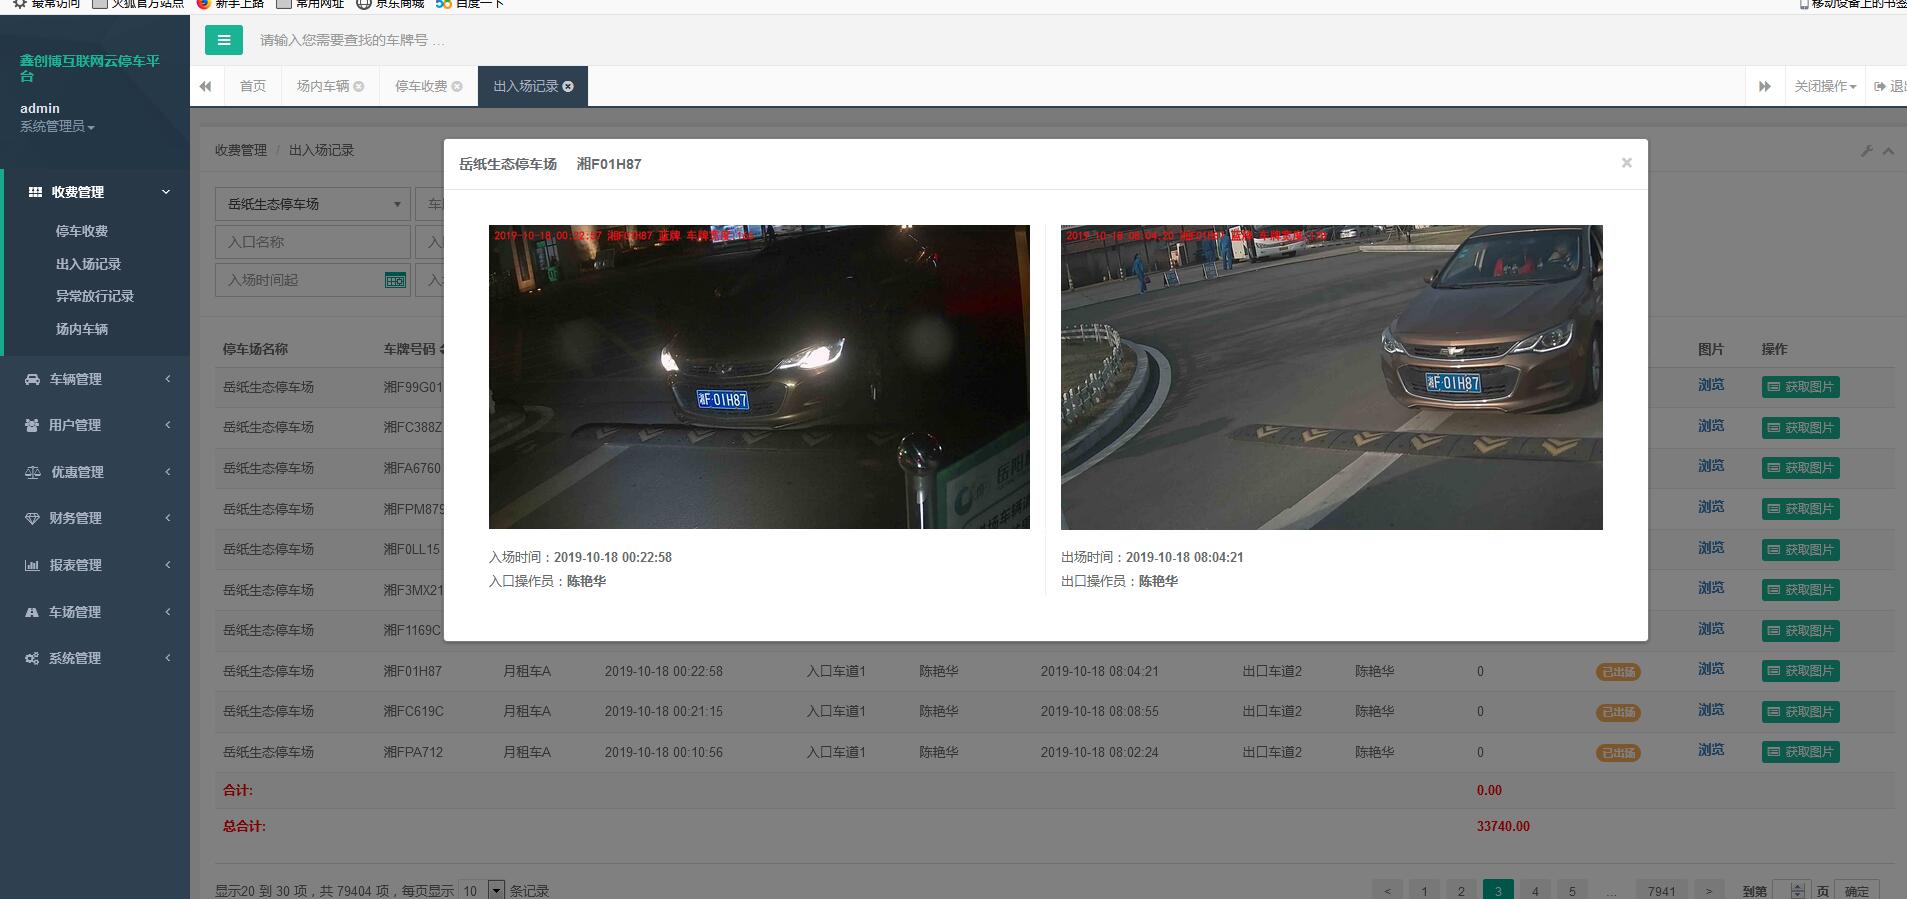Close the vehicle photo popup dialog

click(x=1626, y=163)
